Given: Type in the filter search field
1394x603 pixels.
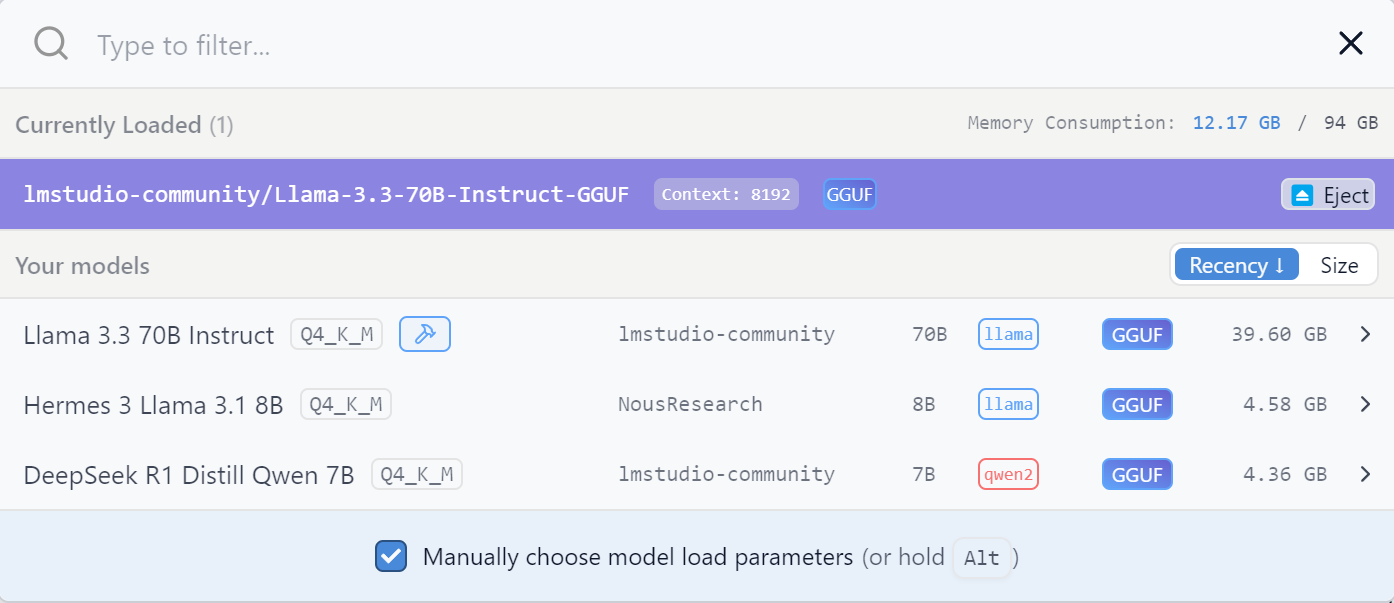Looking at the screenshot, I should 600,45.
